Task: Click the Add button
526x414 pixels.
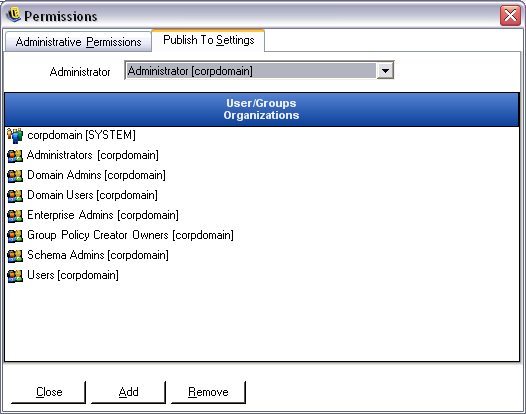Action: coord(128,392)
